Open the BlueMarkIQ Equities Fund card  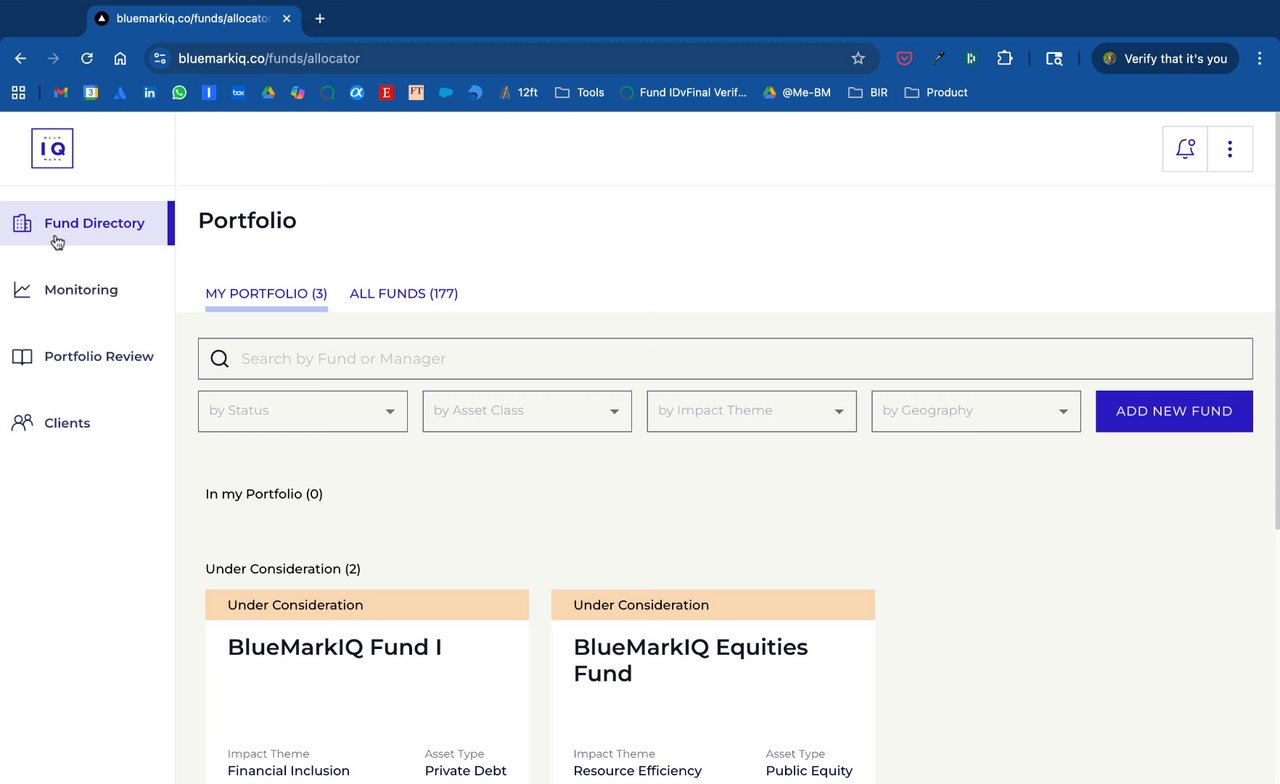coord(713,687)
